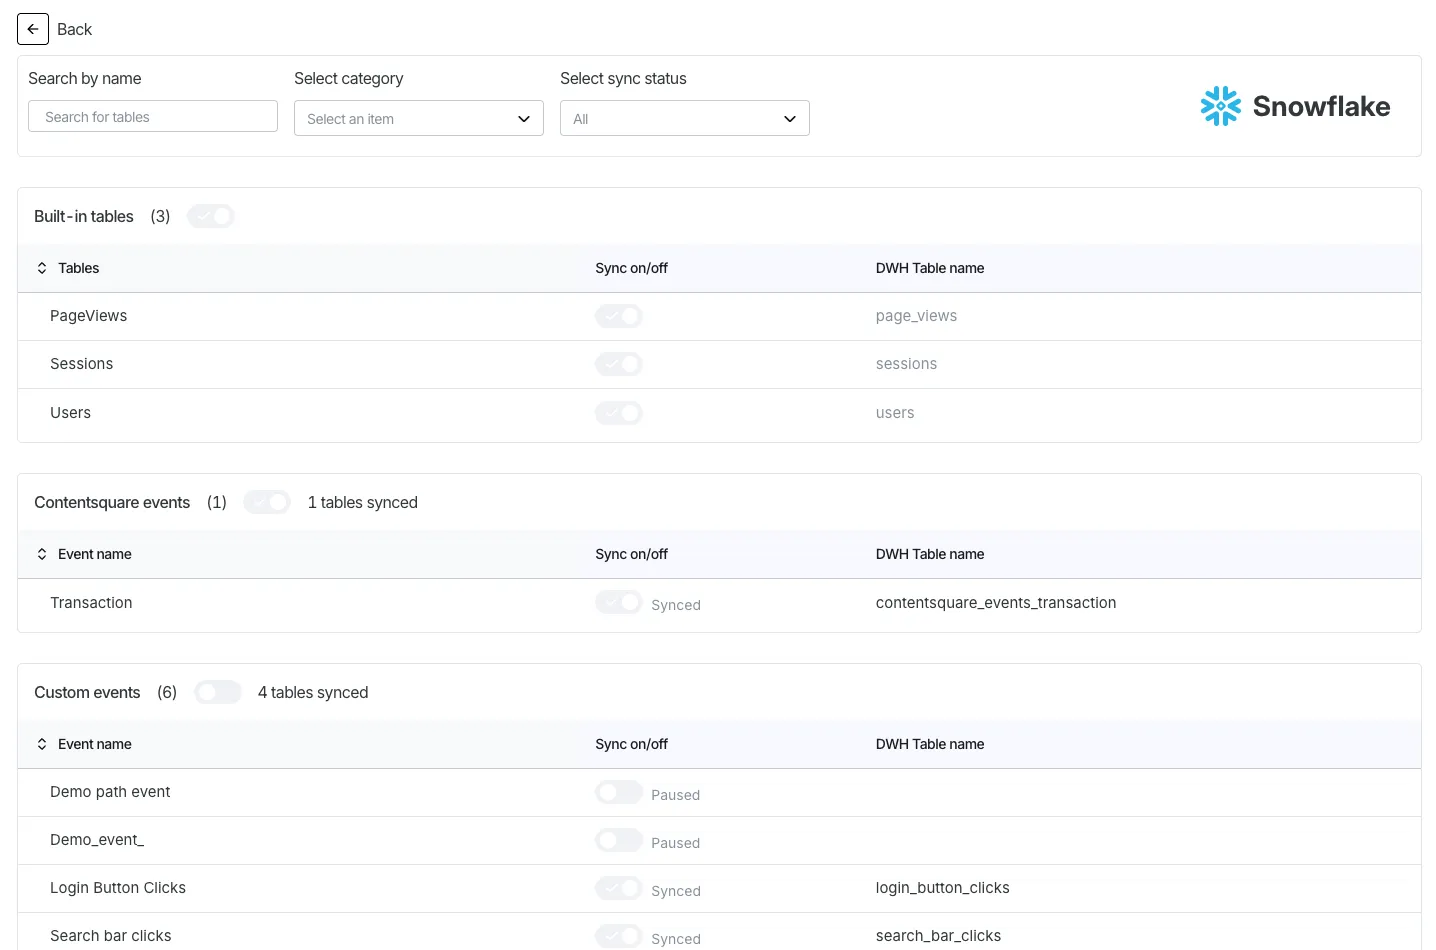Open the sync status dropdown chevron

[x=789, y=118]
